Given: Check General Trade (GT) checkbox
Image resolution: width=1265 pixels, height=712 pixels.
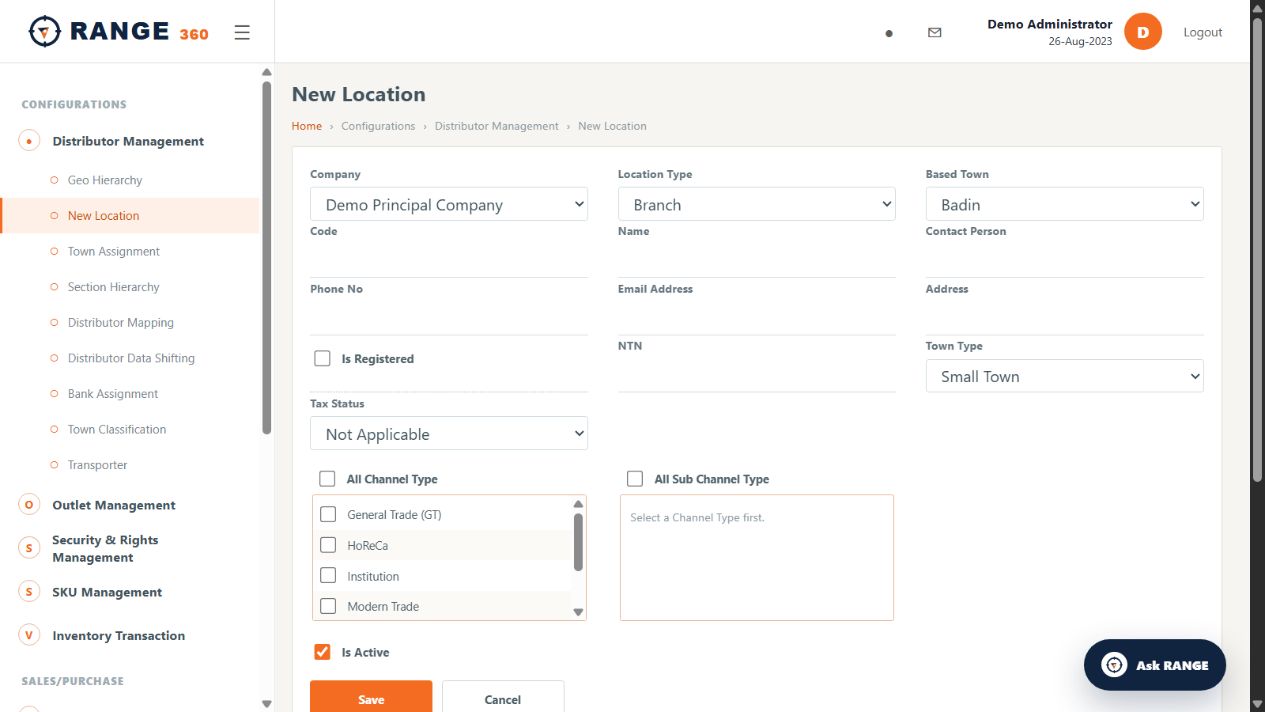Looking at the screenshot, I should coord(328,514).
